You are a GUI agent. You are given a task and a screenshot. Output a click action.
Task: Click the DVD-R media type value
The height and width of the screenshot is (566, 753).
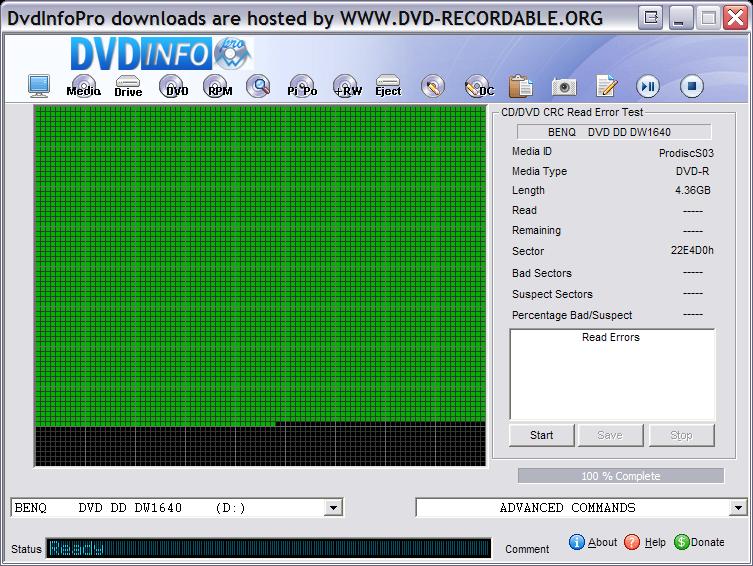(x=692, y=171)
